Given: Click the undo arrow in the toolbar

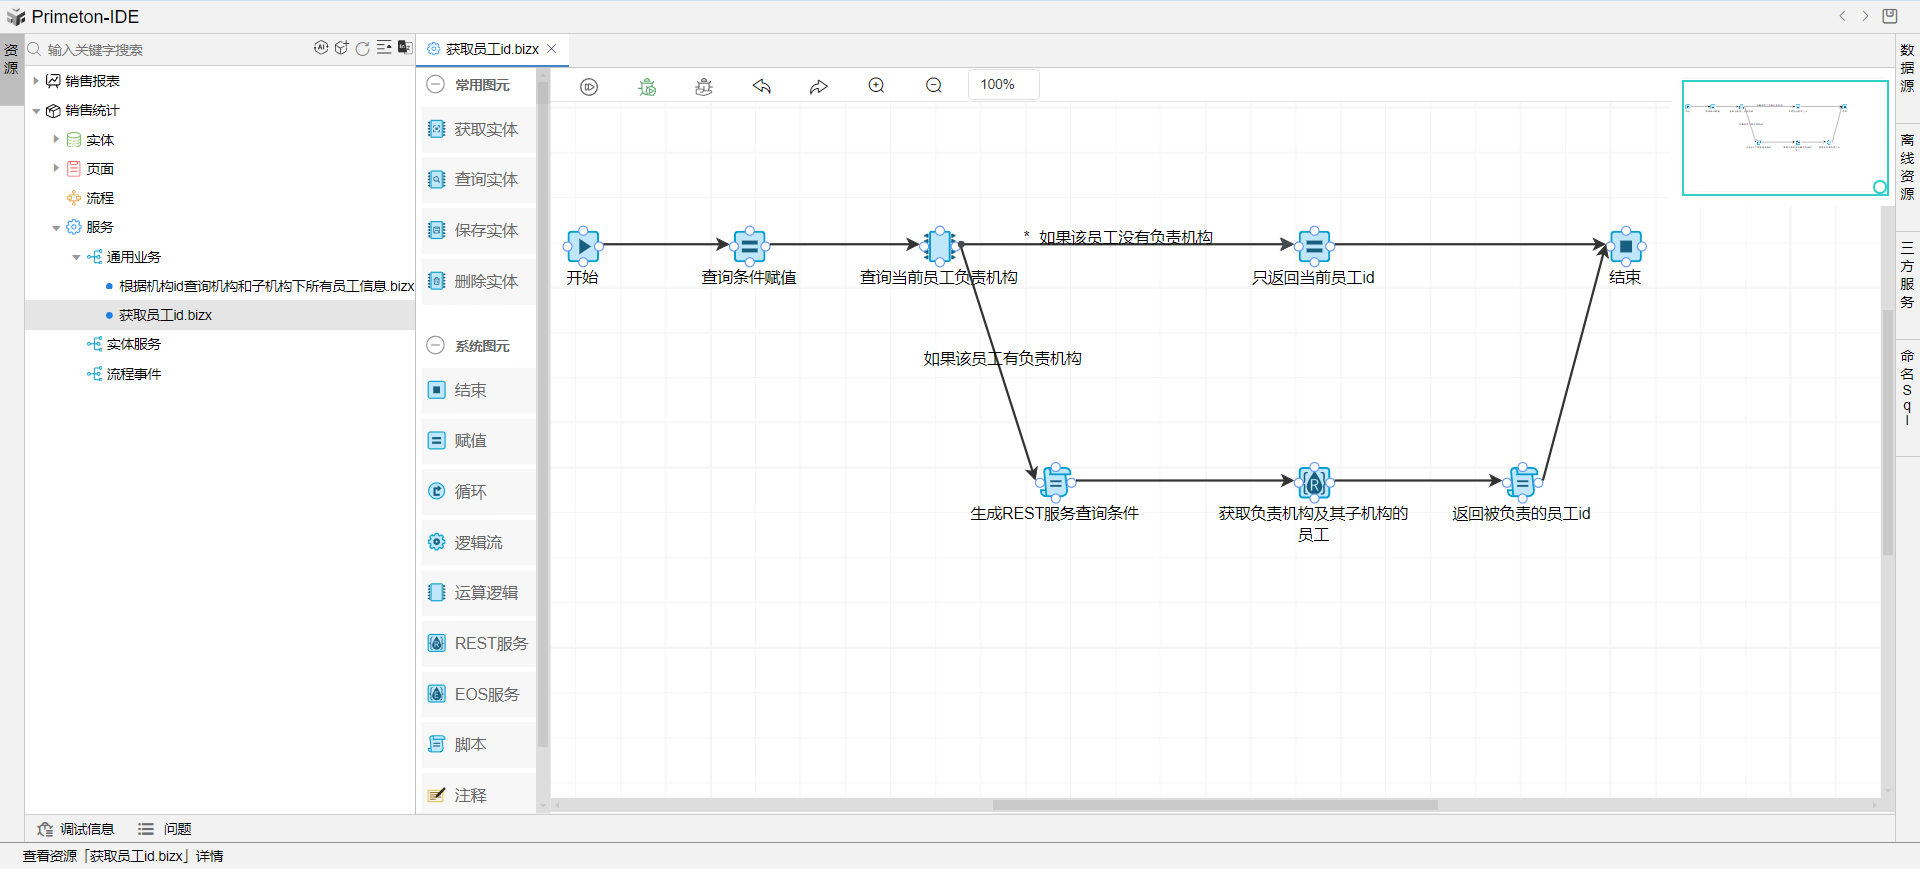Looking at the screenshot, I should 762,86.
